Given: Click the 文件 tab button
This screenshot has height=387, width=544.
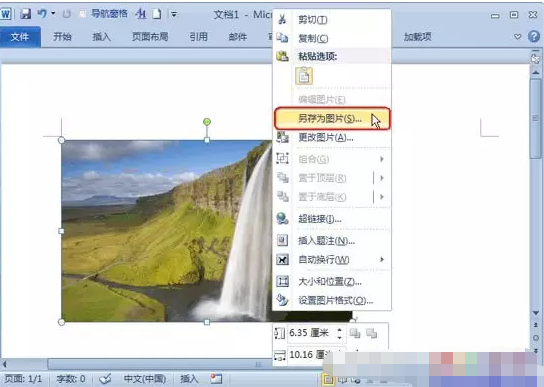Looking at the screenshot, I should pos(20,37).
